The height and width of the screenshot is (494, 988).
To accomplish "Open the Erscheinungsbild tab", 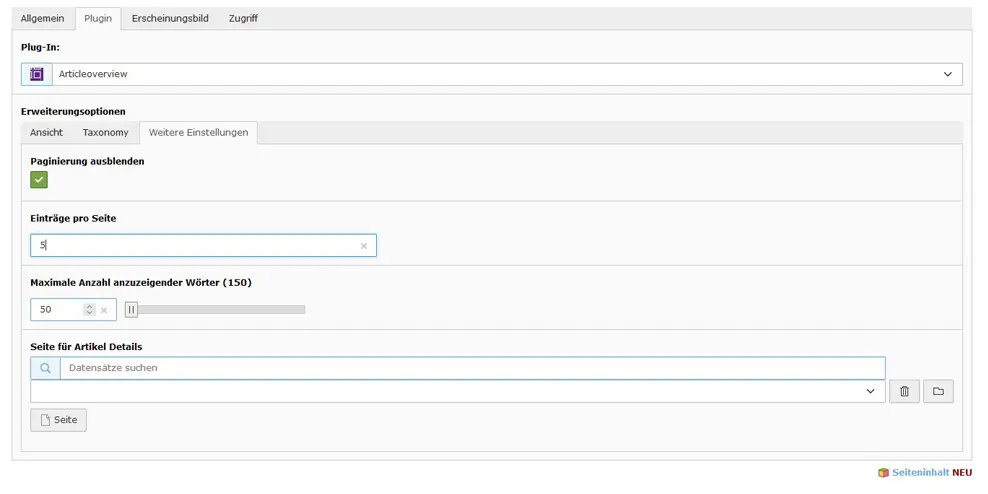I will point(170,18).
